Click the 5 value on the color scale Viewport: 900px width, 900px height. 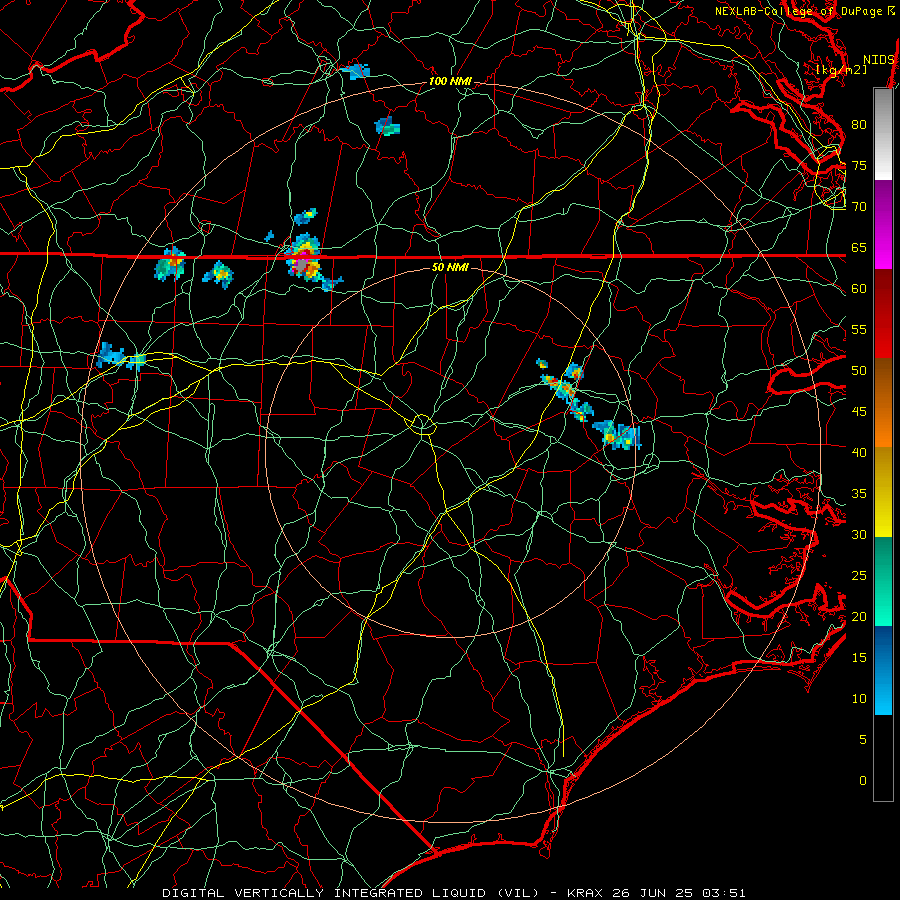(x=863, y=739)
